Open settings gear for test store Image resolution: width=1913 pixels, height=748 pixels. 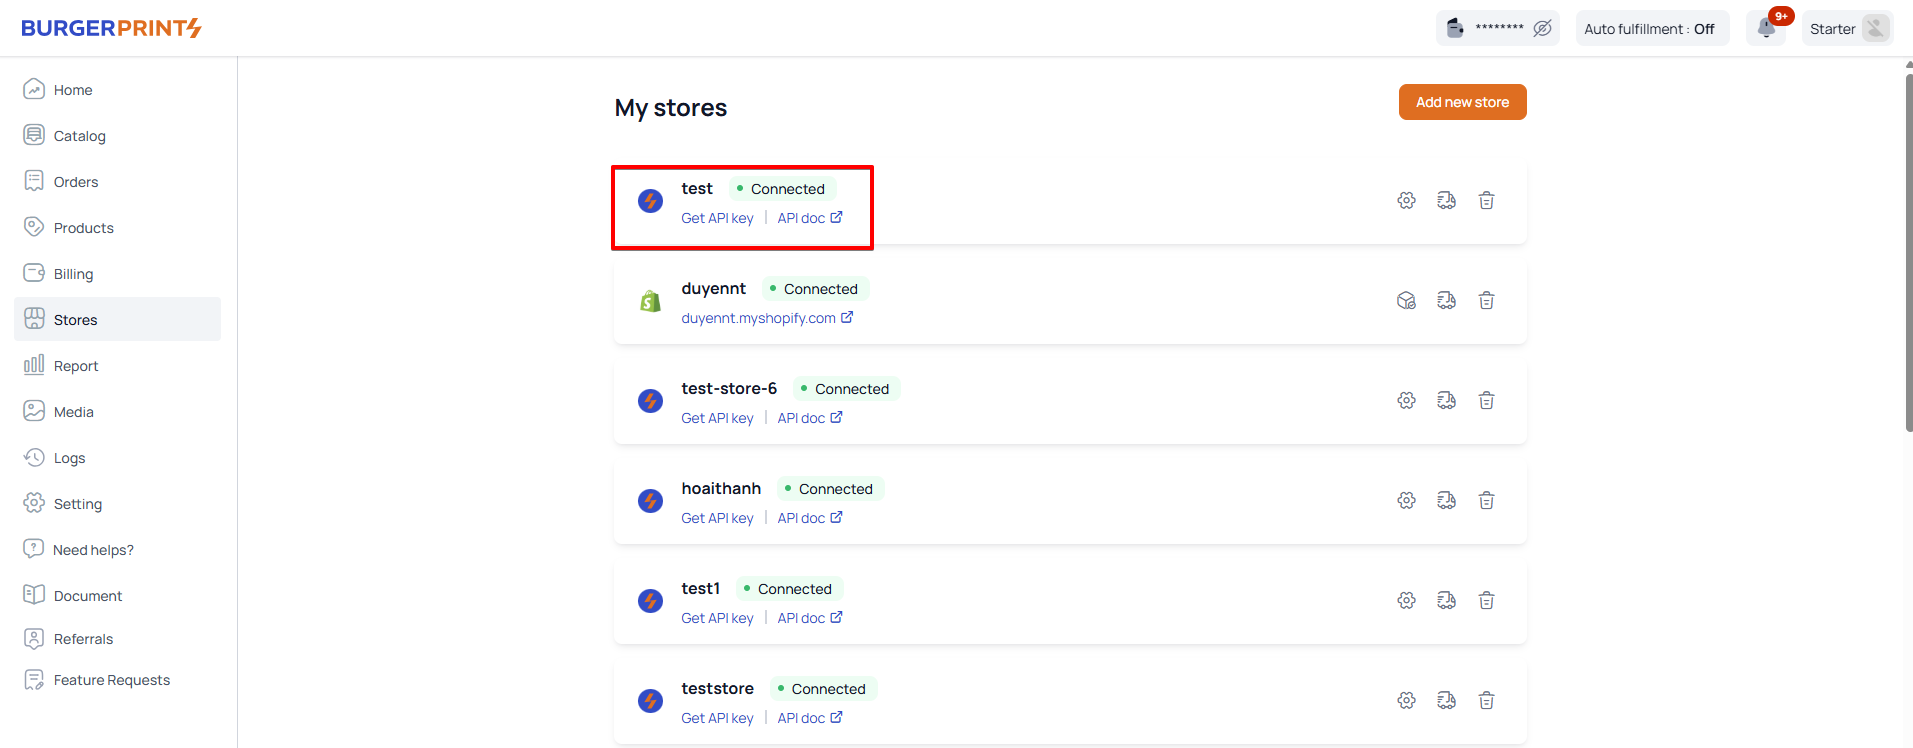1406,201
